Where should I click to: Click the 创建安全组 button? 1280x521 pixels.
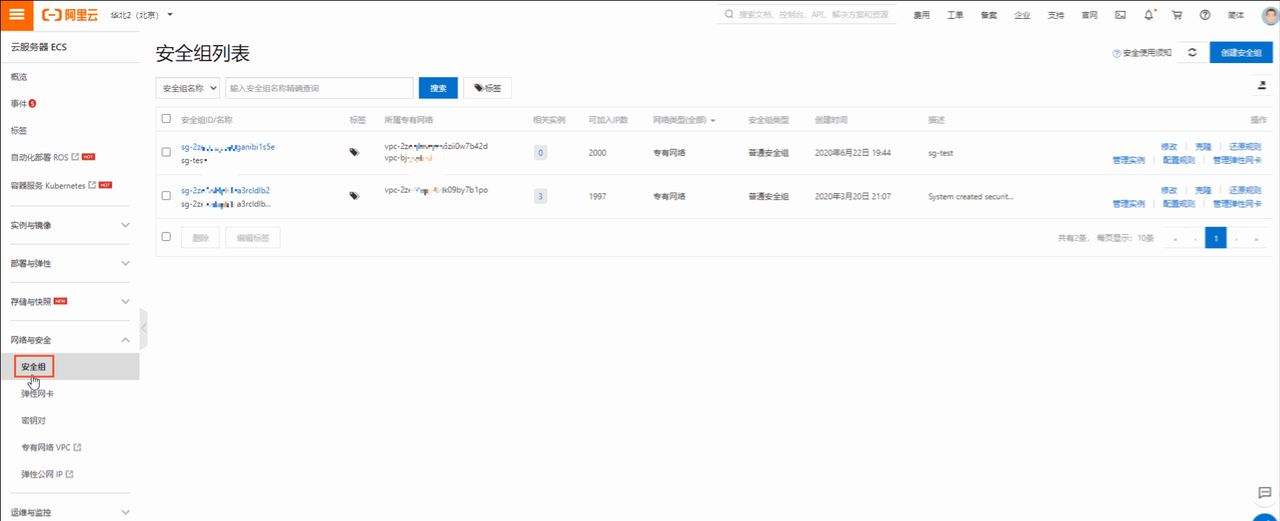pyautogui.click(x=1241, y=53)
